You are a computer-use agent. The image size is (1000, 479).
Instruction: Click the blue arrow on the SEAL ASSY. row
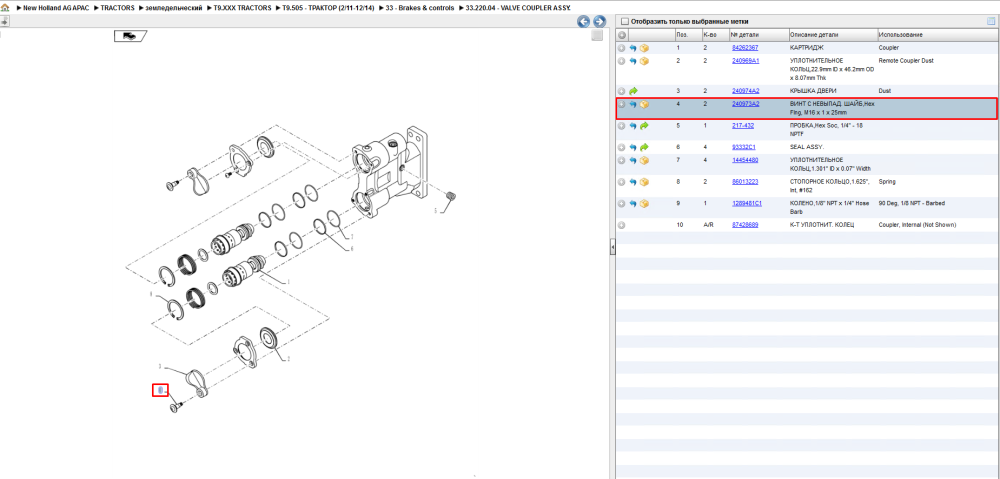633,147
